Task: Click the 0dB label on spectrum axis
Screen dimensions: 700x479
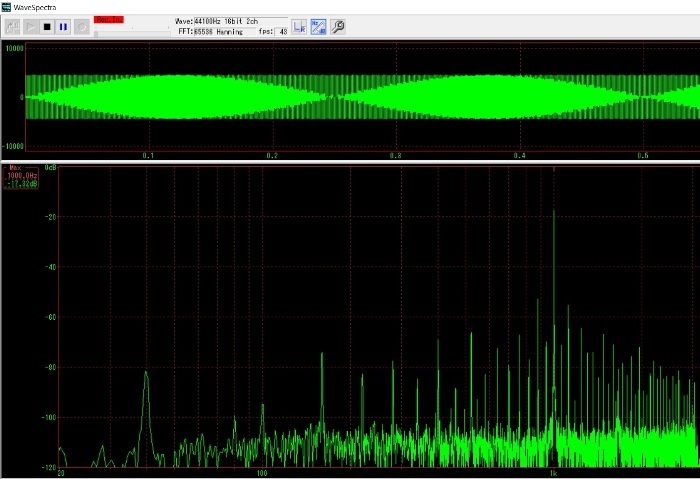Action: click(x=50, y=168)
